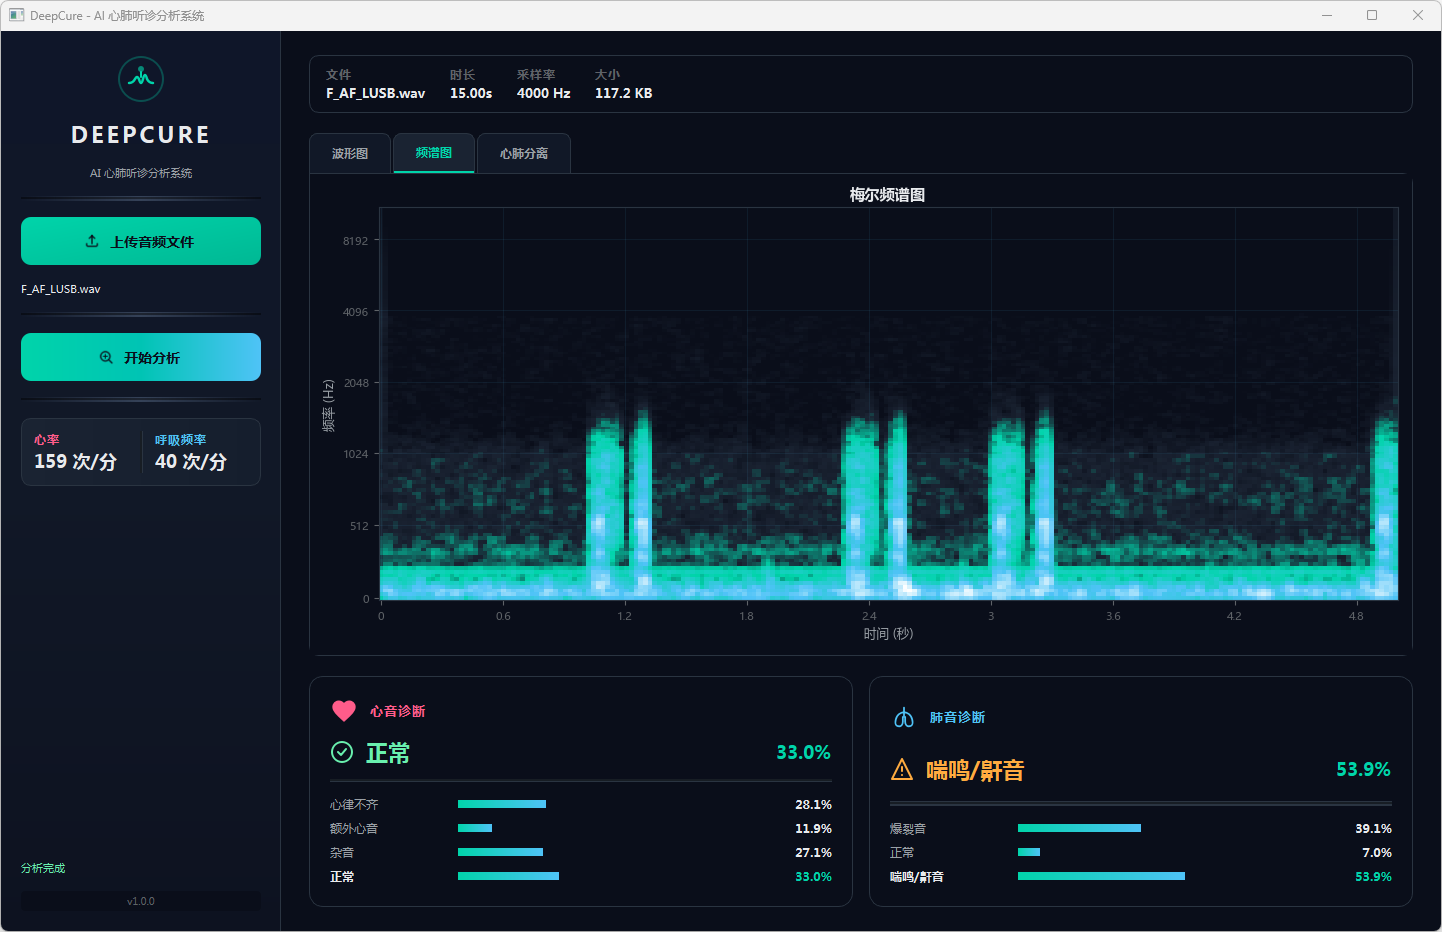Click the pink heart icon beside 心音诊断
The image size is (1442, 932).
344,711
